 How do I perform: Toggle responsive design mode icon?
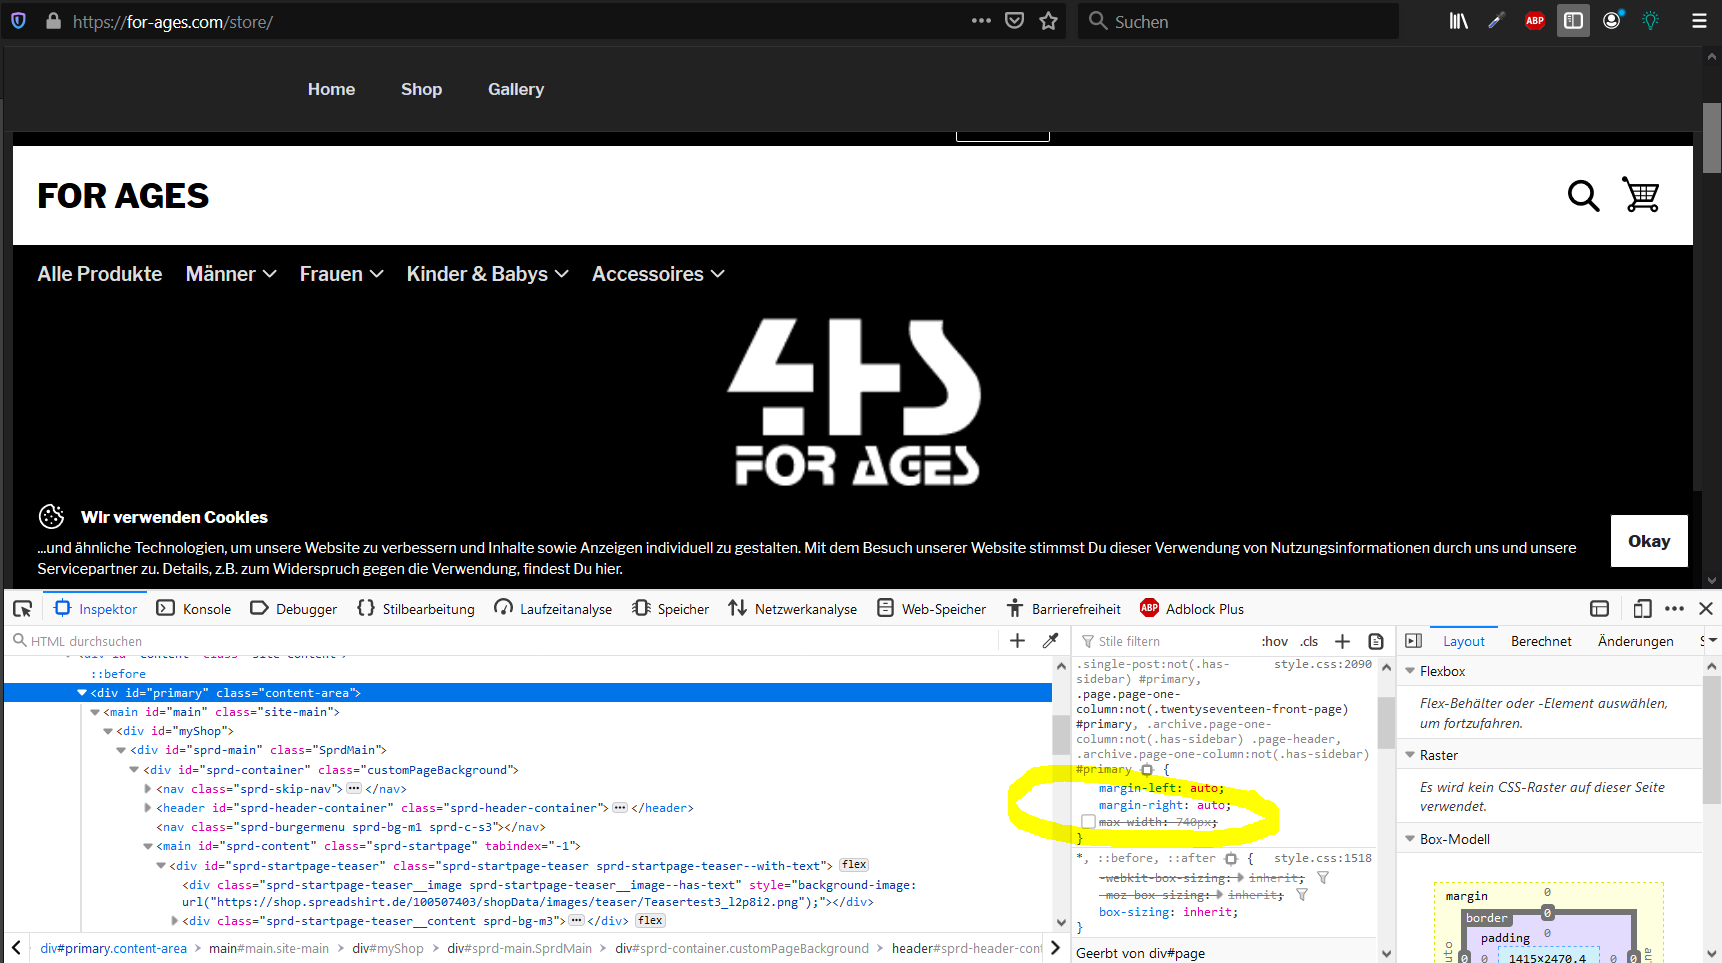[x=1642, y=609]
